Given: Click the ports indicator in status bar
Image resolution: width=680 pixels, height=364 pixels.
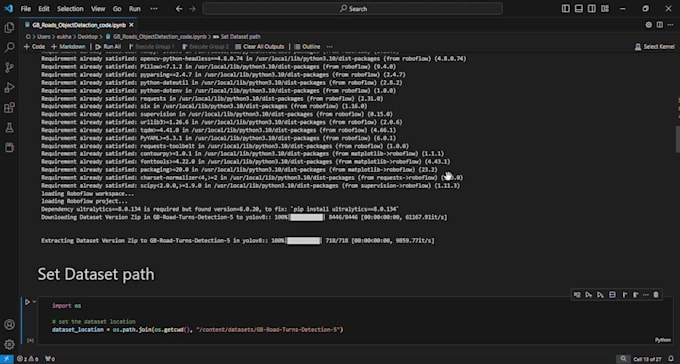Looking at the screenshot, I should 50,359.
